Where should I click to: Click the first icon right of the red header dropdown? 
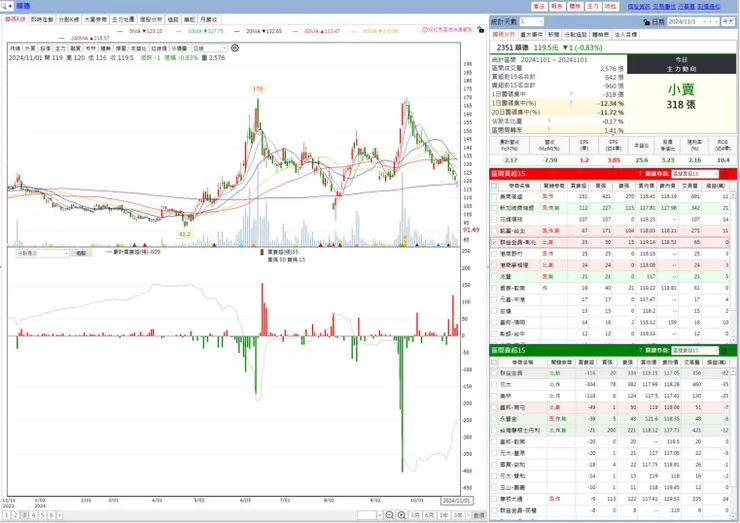[724, 174]
